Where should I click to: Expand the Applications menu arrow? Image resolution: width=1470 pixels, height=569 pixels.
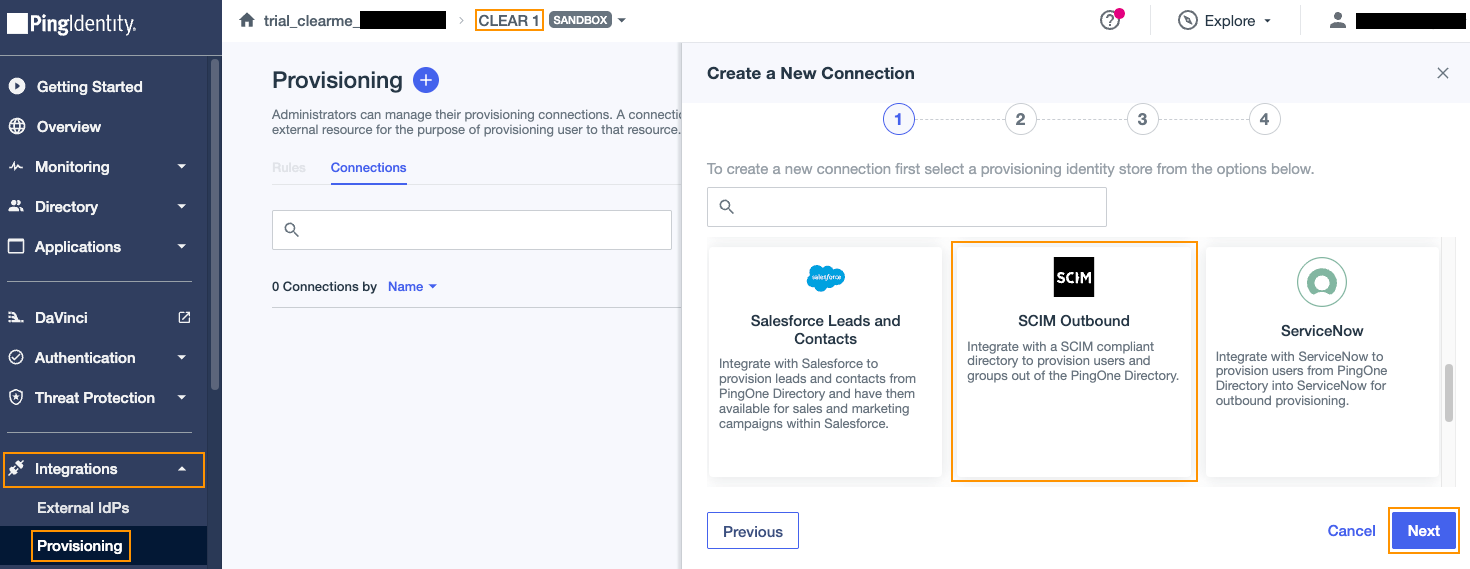pos(182,247)
